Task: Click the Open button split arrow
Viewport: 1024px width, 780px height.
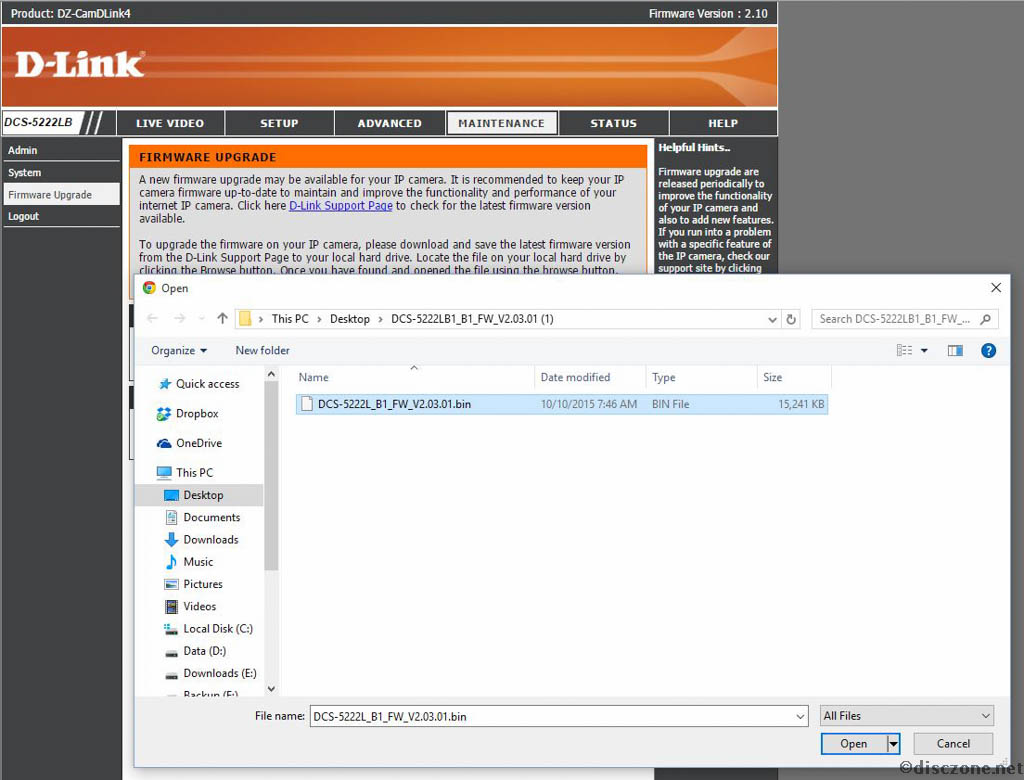Action: tap(893, 743)
